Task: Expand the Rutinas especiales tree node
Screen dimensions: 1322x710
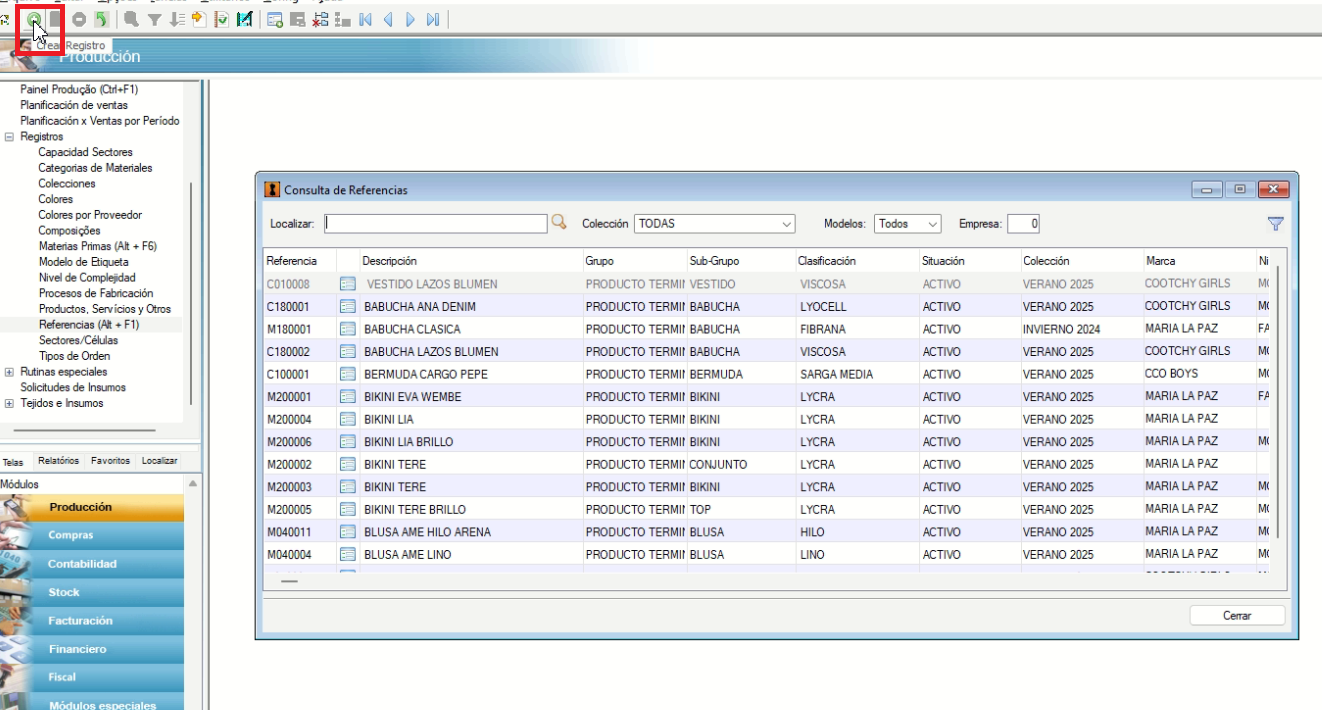Action: coord(10,372)
